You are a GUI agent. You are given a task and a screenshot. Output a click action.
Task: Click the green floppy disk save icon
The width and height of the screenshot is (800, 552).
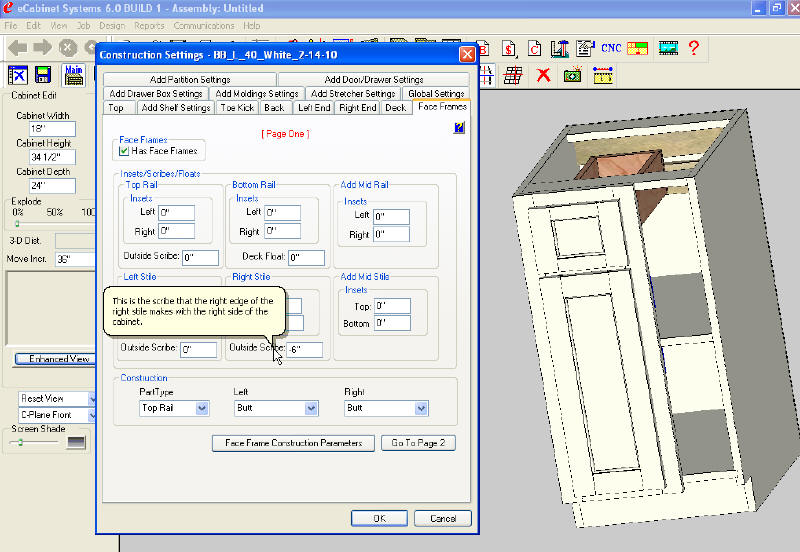43,75
